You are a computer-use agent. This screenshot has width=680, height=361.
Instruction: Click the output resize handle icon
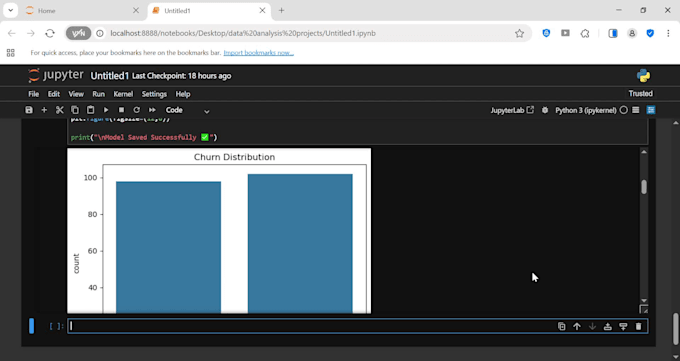(644, 309)
